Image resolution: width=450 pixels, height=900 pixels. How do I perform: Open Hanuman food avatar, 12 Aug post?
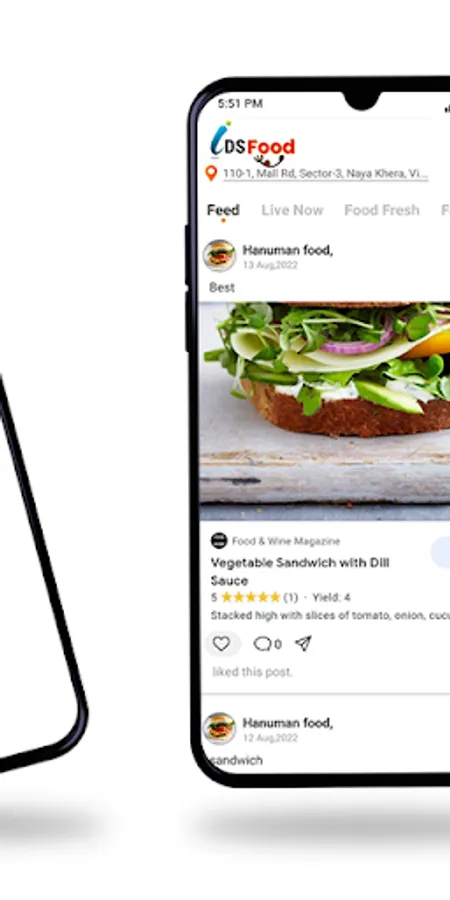click(x=219, y=728)
